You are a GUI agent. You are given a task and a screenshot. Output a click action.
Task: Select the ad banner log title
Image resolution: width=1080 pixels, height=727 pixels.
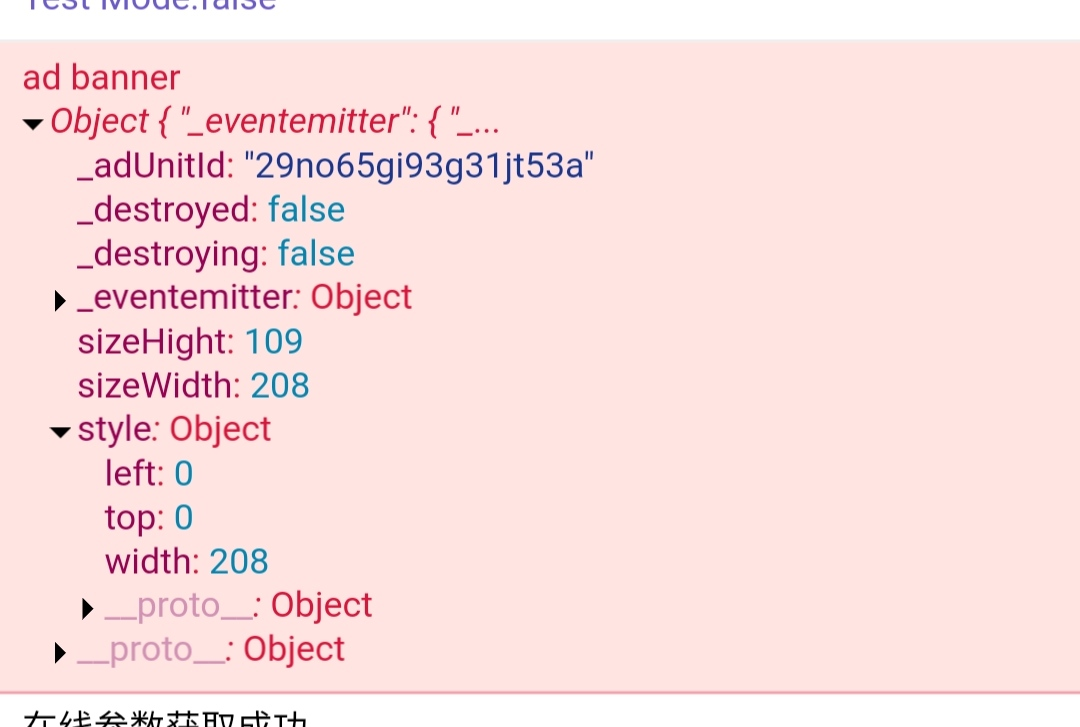pyautogui.click(x=101, y=77)
